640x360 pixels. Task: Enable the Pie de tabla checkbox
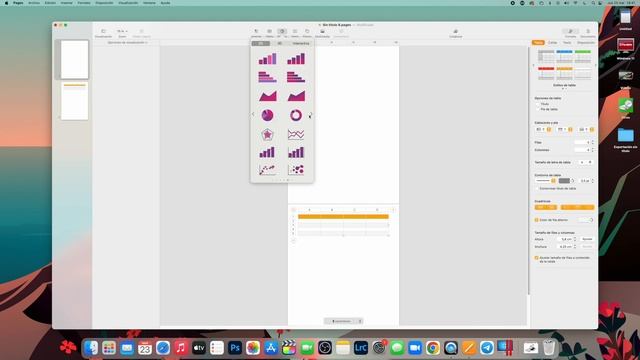537,109
